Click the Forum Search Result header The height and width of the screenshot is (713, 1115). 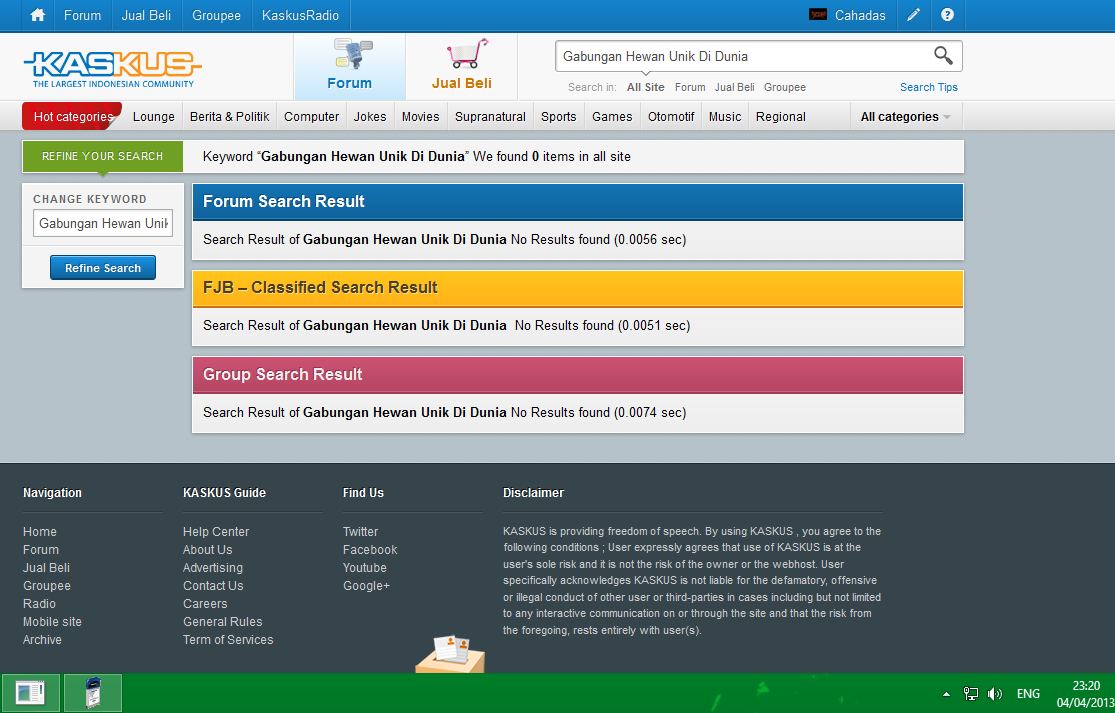pos(577,202)
